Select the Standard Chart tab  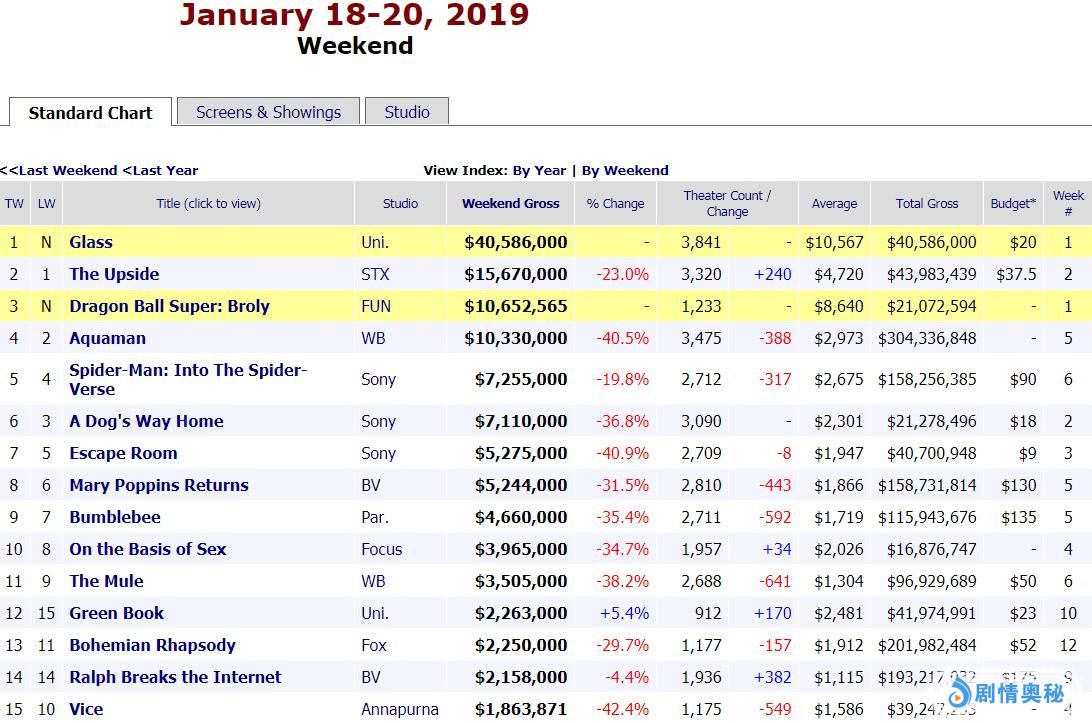click(x=90, y=113)
